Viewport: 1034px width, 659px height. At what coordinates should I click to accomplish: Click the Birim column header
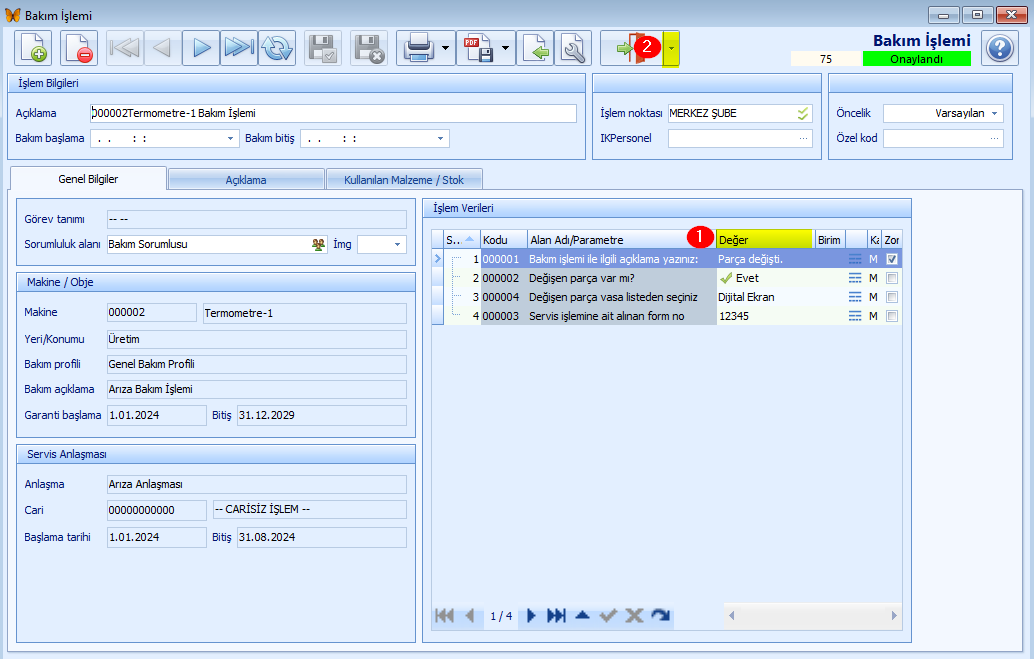[x=830, y=240]
